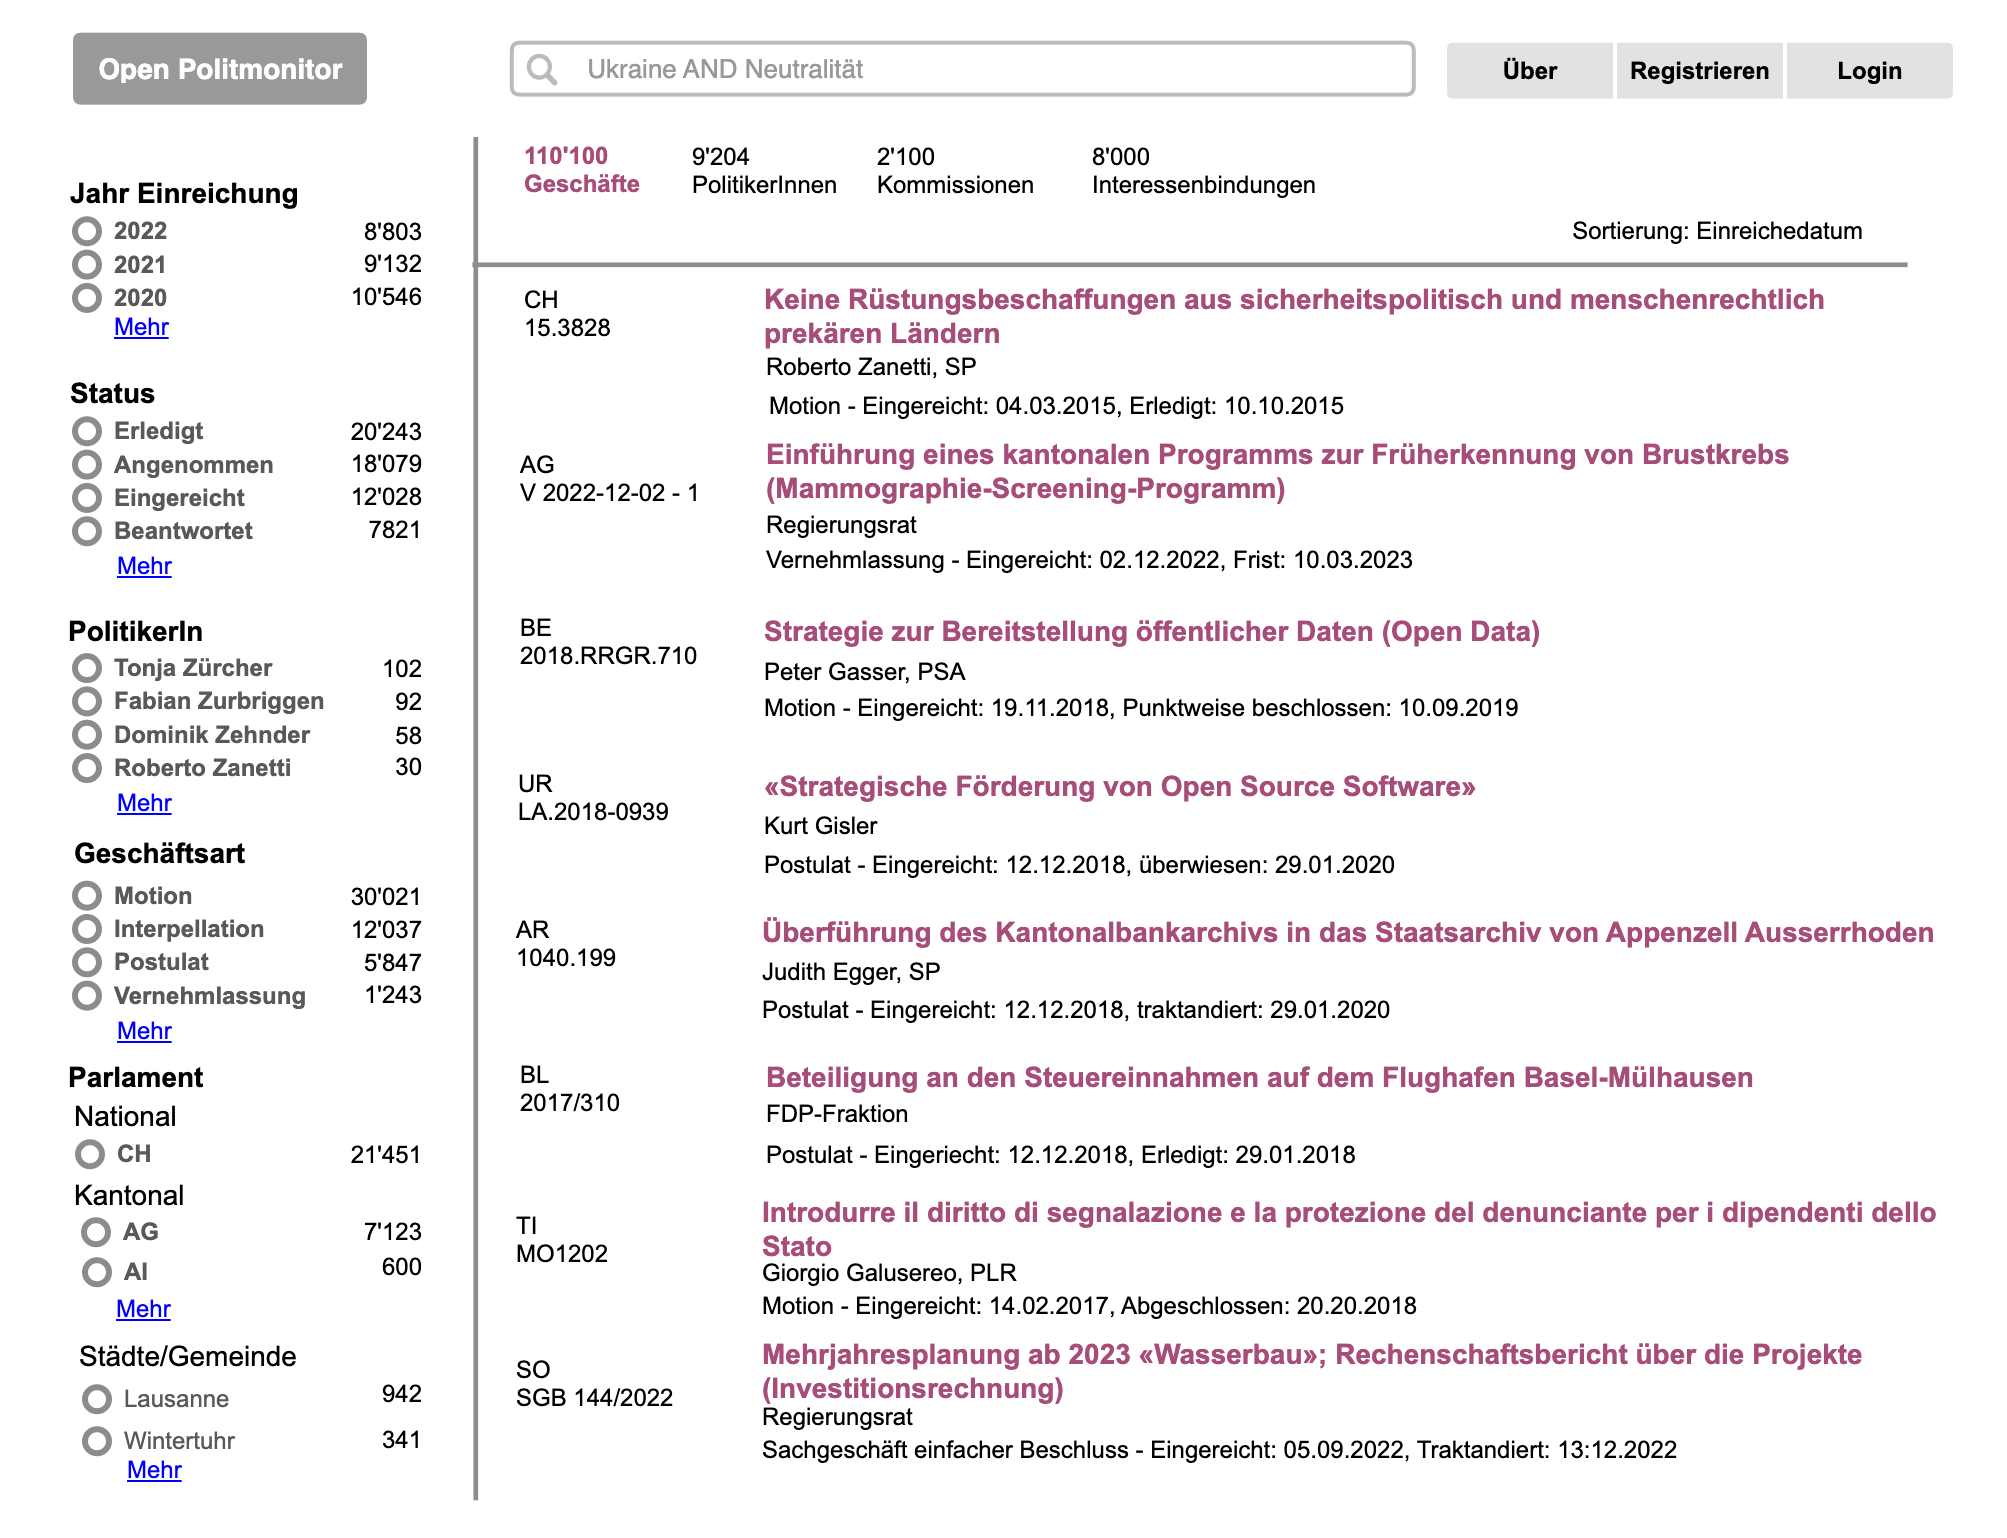Click the Registrieren button
The image size is (2007, 1538).
pyautogui.click(x=1699, y=71)
